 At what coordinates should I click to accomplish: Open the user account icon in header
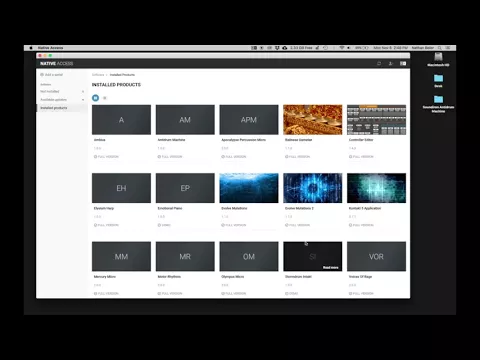[x=391, y=63]
